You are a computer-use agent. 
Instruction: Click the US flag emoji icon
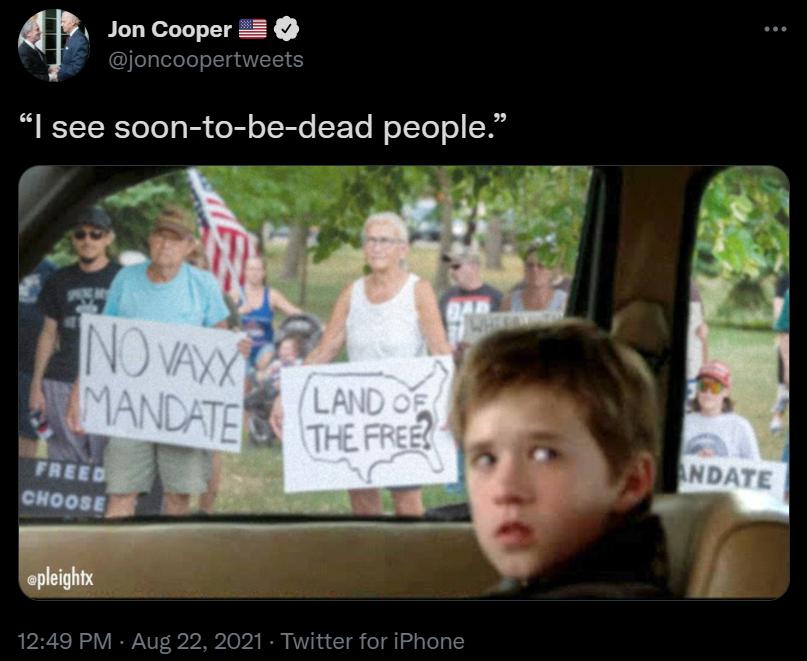(253, 29)
